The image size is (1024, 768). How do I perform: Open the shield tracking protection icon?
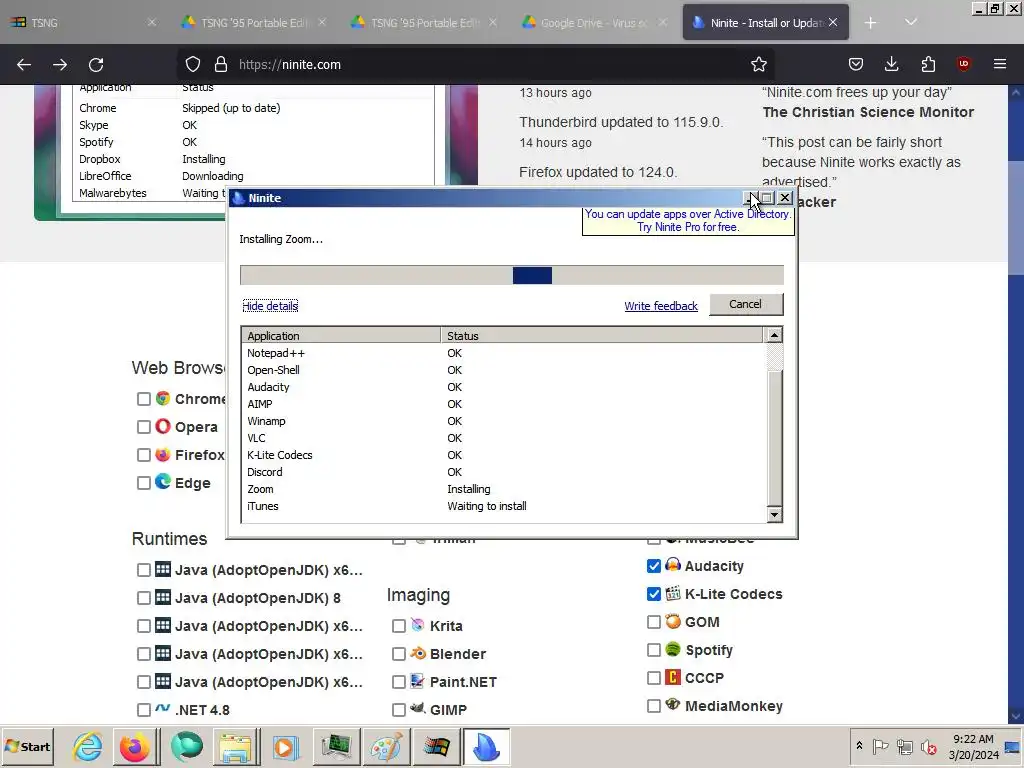[x=193, y=65]
